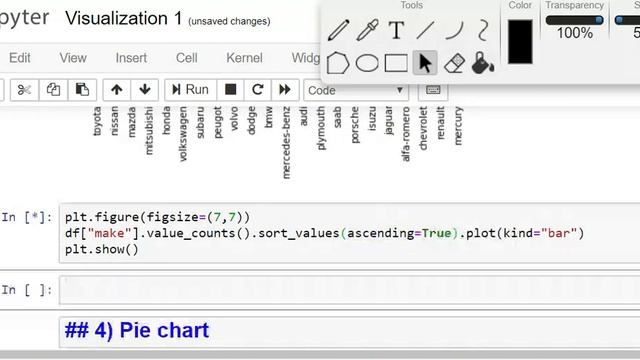Open the command palette keyboard icon
This screenshot has height=360, width=640.
tap(433, 90)
